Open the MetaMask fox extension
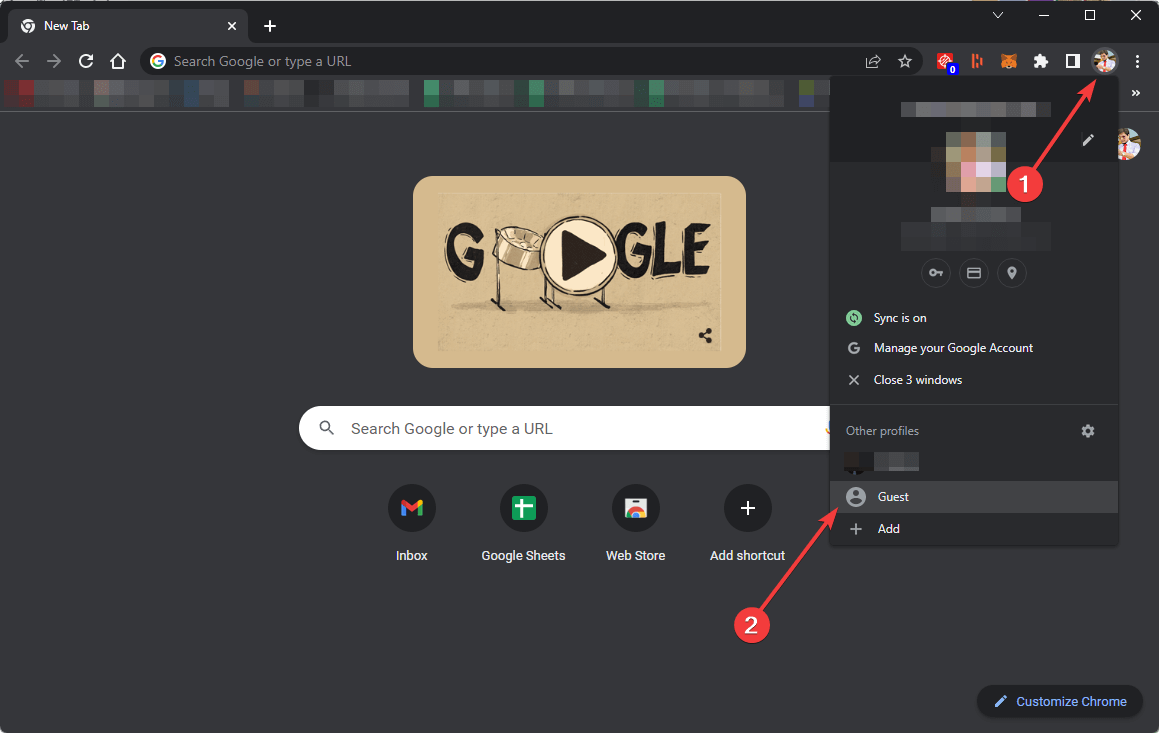Viewport: 1159px width, 733px height. 1009,61
